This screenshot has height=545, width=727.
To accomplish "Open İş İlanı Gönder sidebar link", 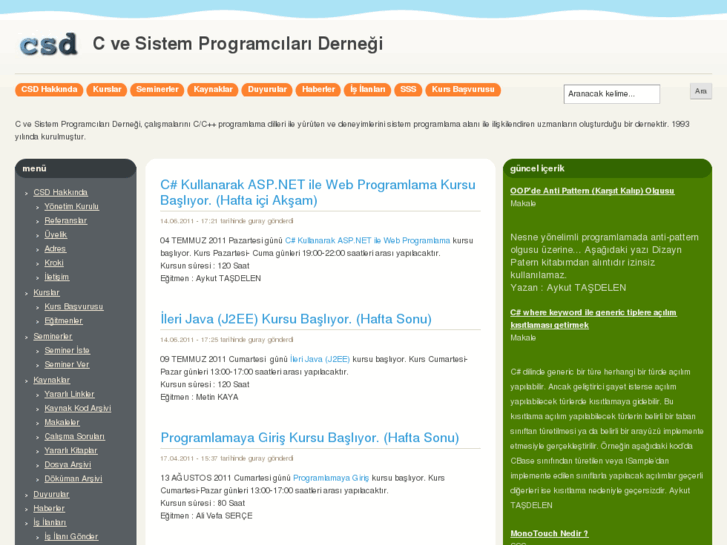I will click(x=71, y=537).
